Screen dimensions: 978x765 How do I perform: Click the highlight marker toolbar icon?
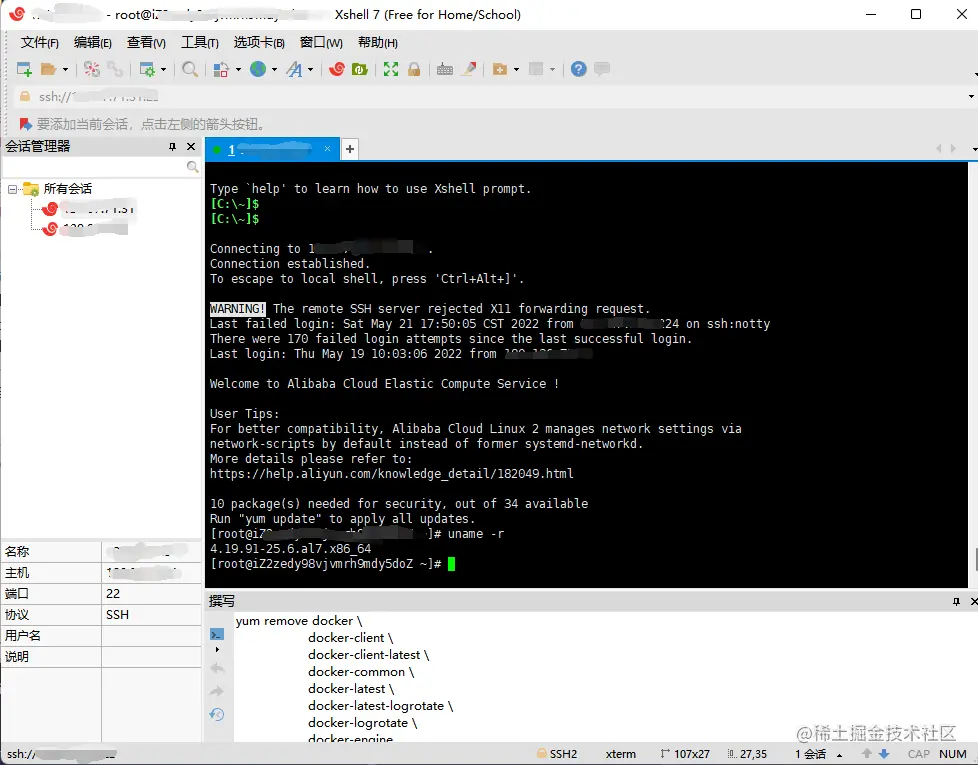click(469, 69)
